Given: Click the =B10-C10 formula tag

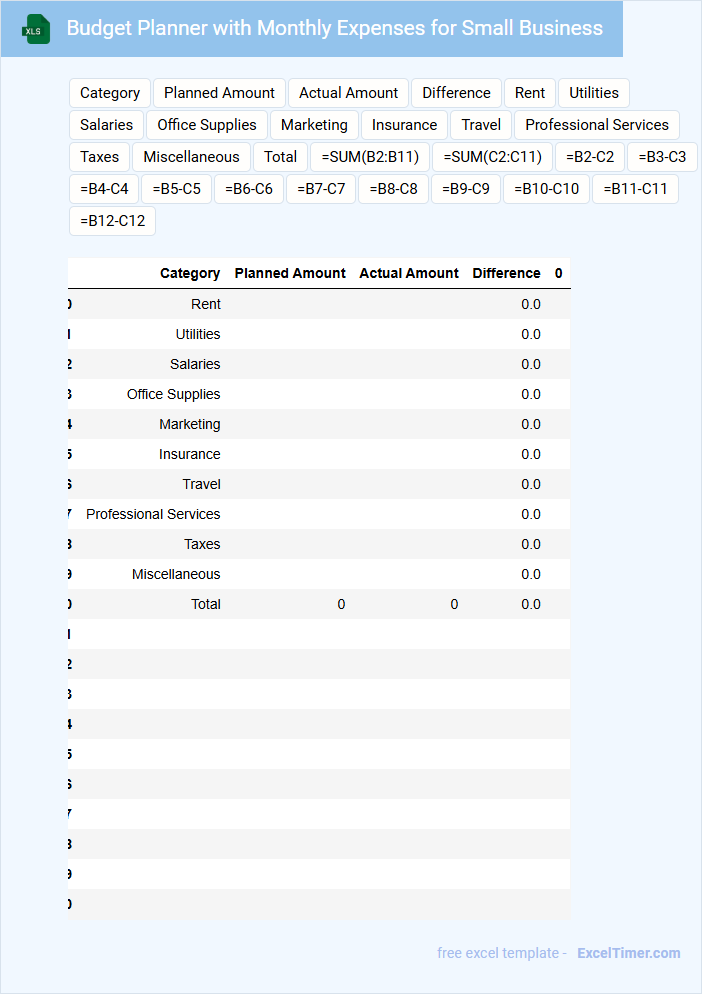Looking at the screenshot, I should pyautogui.click(x=546, y=189).
